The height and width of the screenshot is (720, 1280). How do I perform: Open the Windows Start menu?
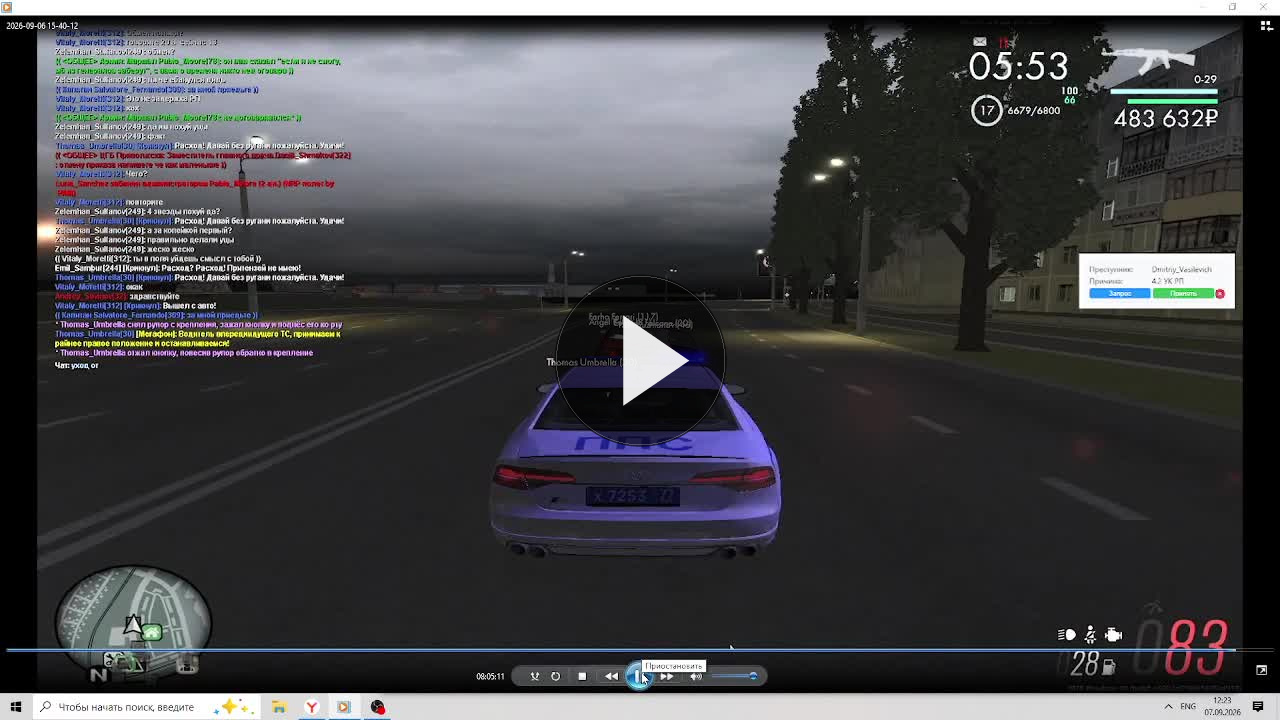pyautogui.click(x=16, y=707)
